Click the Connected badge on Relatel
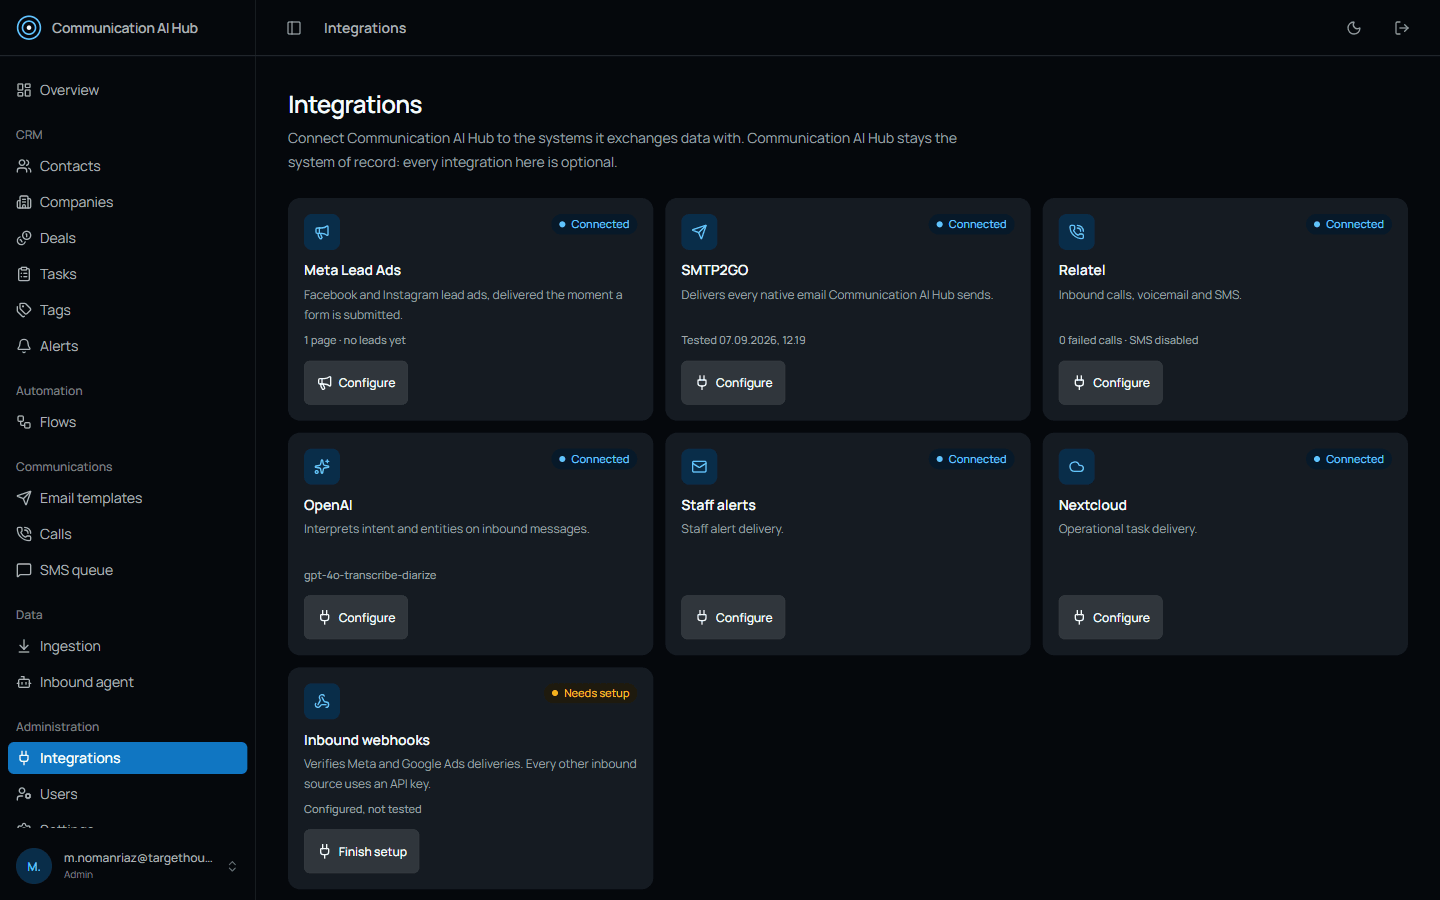The height and width of the screenshot is (900, 1440). tap(1349, 224)
